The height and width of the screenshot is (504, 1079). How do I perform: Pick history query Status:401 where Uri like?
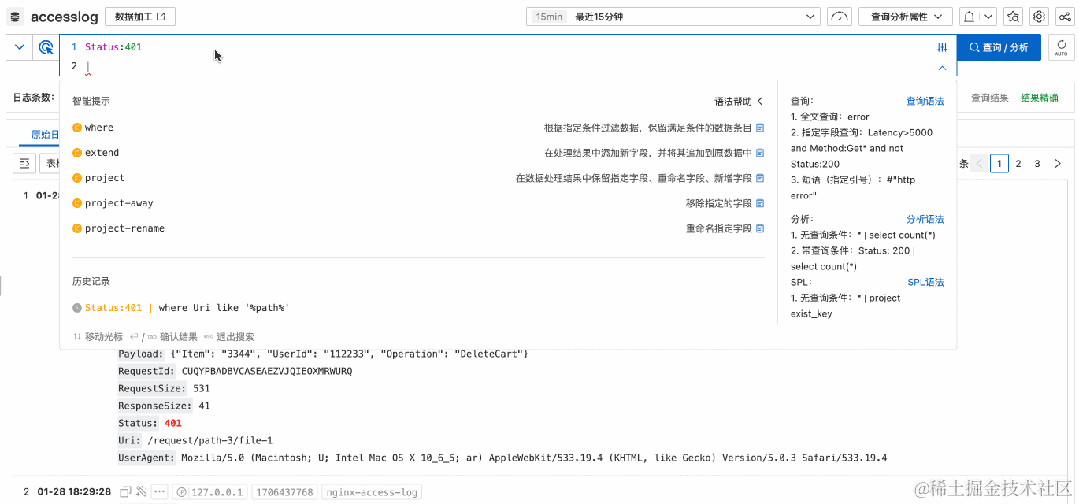(186, 308)
